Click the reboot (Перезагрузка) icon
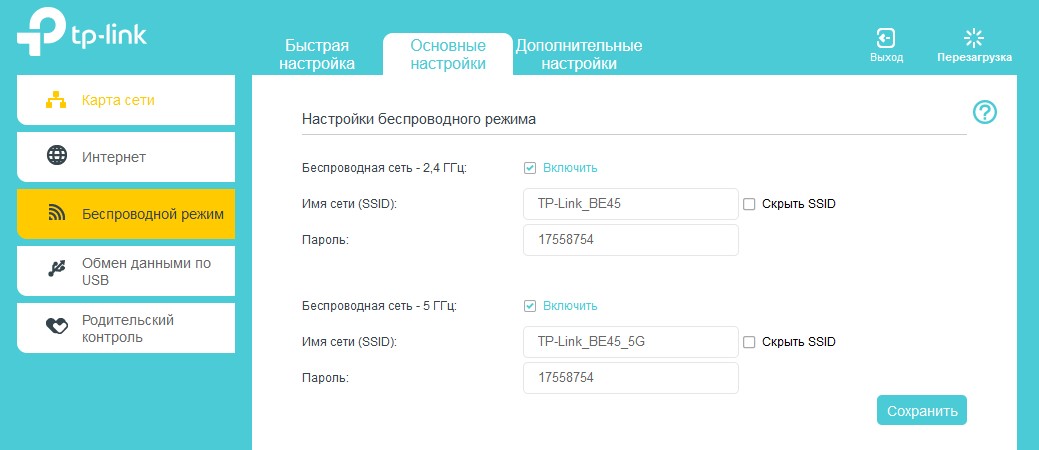 [x=974, y=38]
